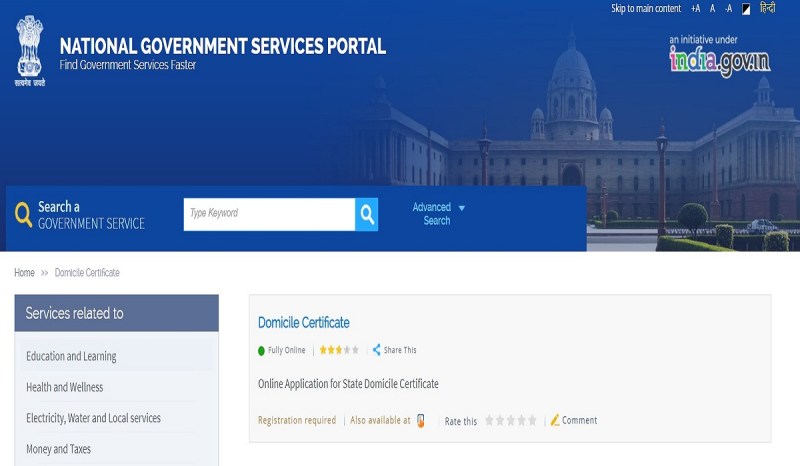Select Electricity, Water and Local services
Viewport: 800px width, 466px height.
(93, 418)
